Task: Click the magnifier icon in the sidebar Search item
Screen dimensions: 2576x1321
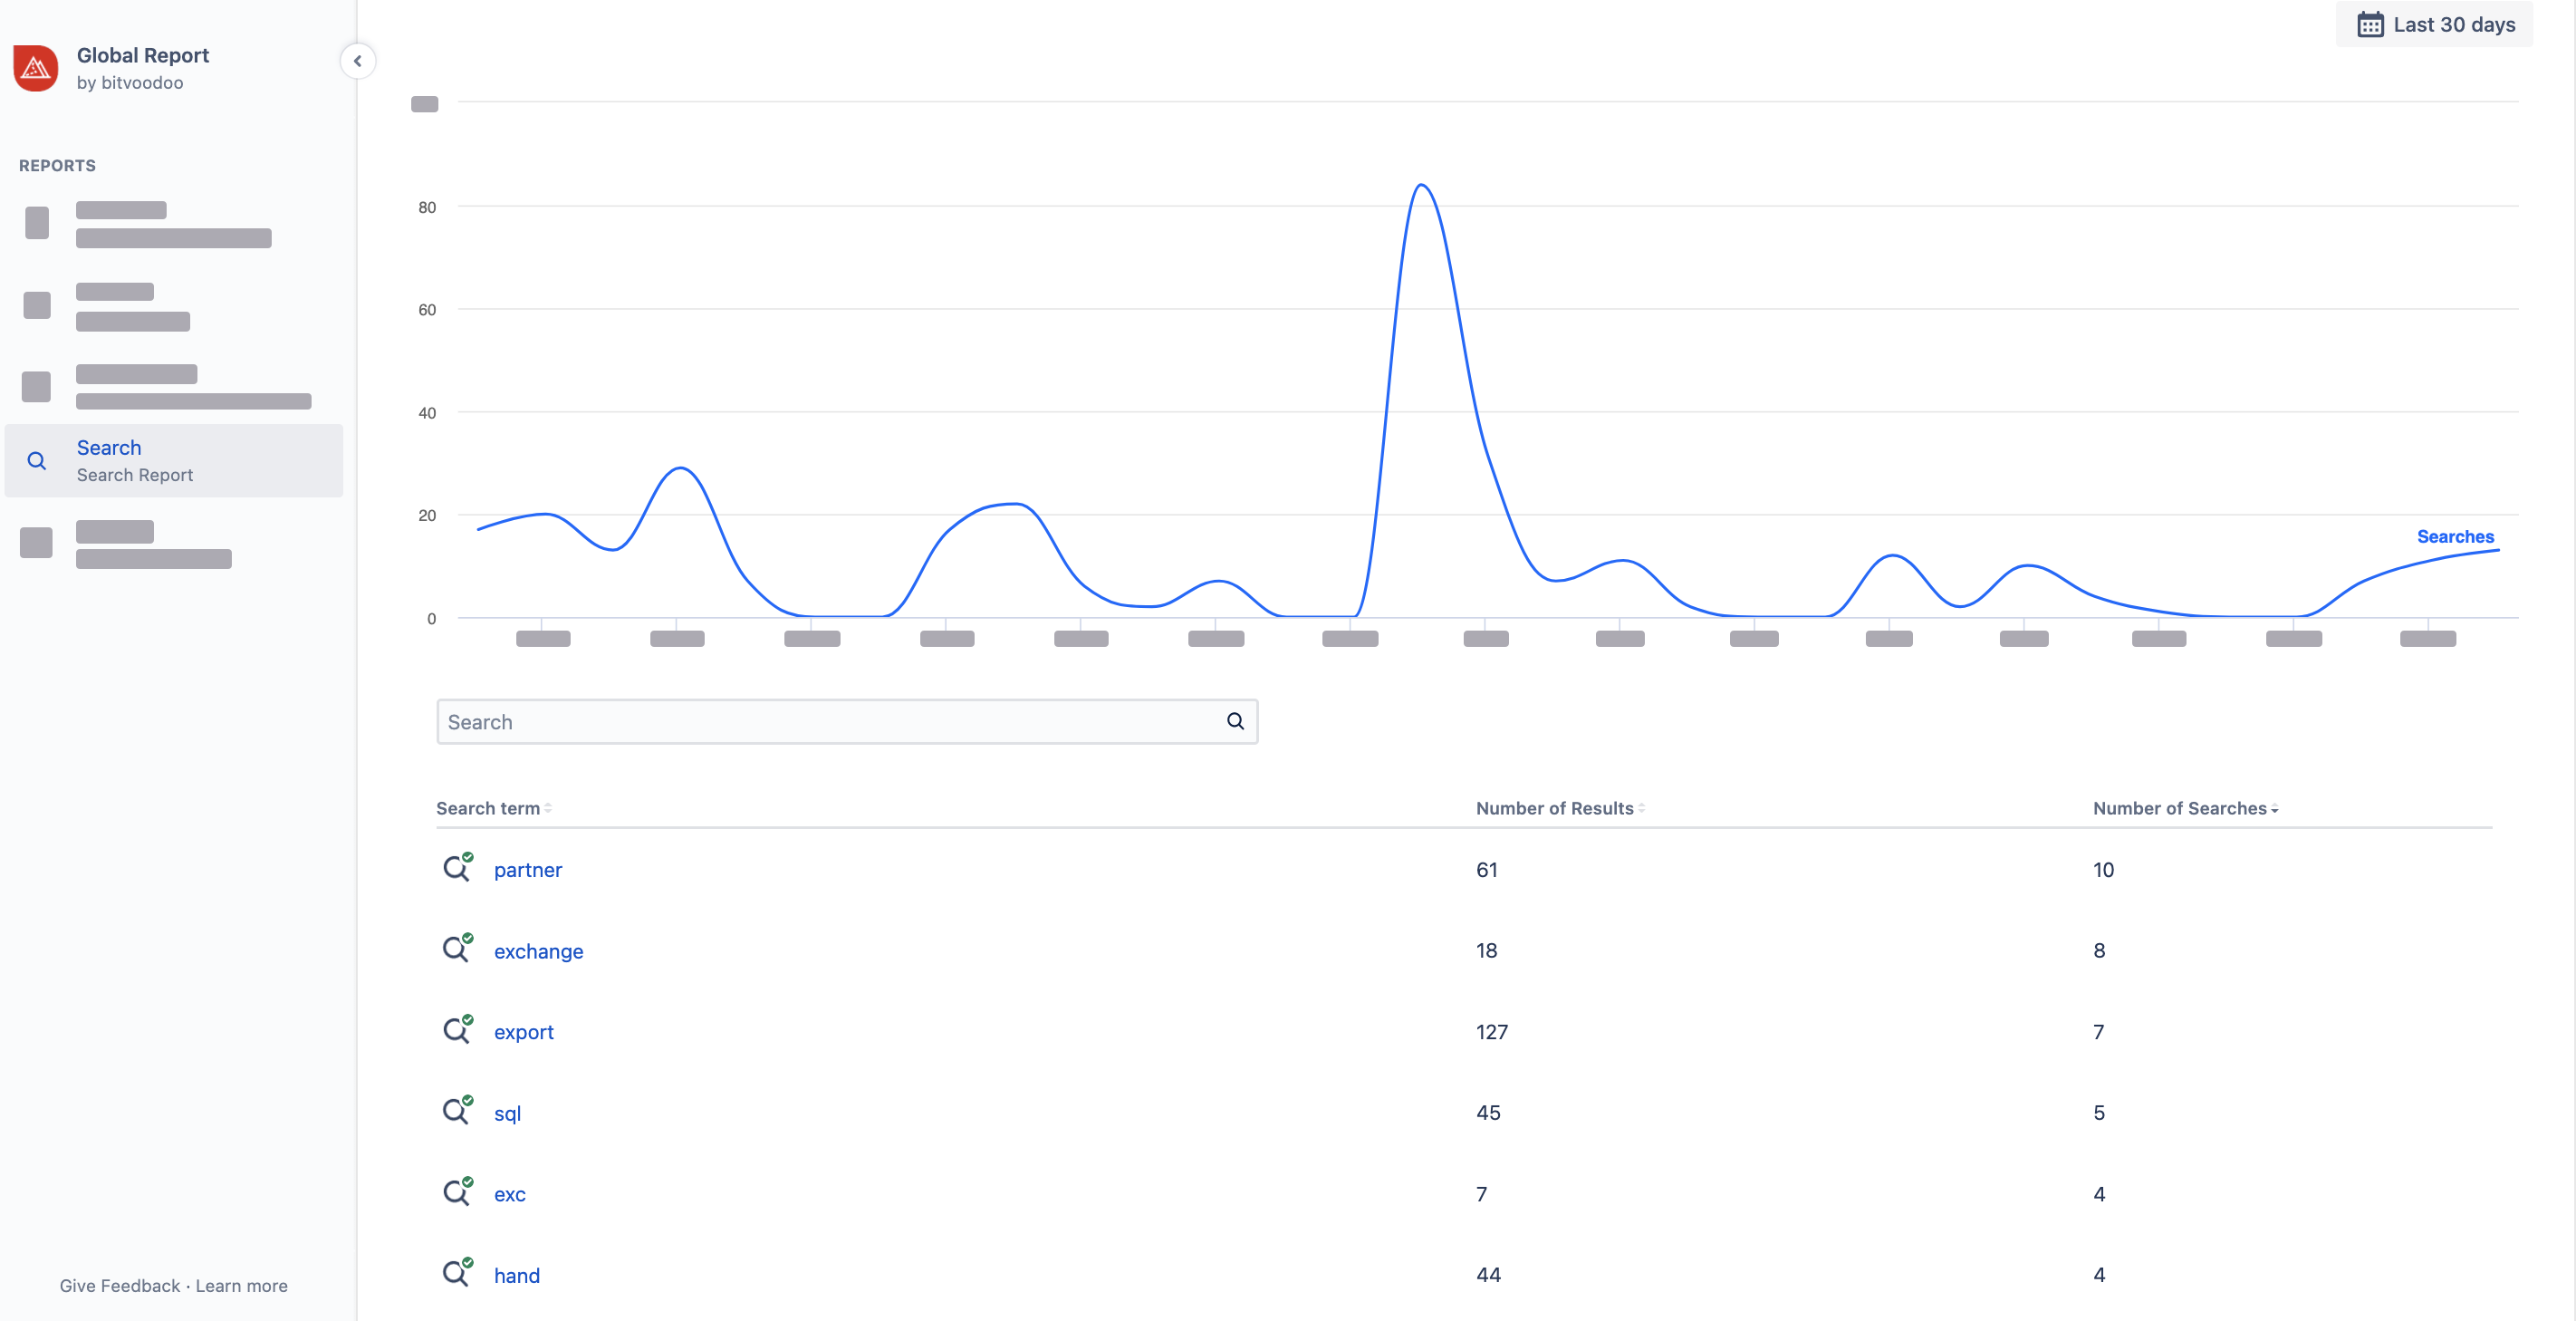Action: click(37, 461)
